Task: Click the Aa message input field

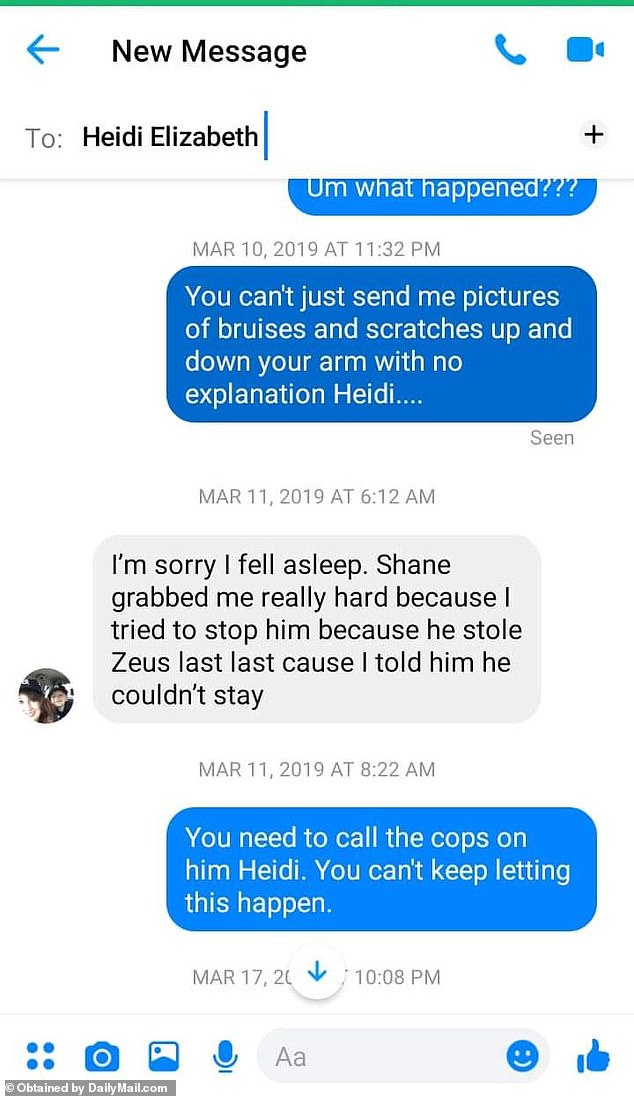Action: pos(403,1055)
